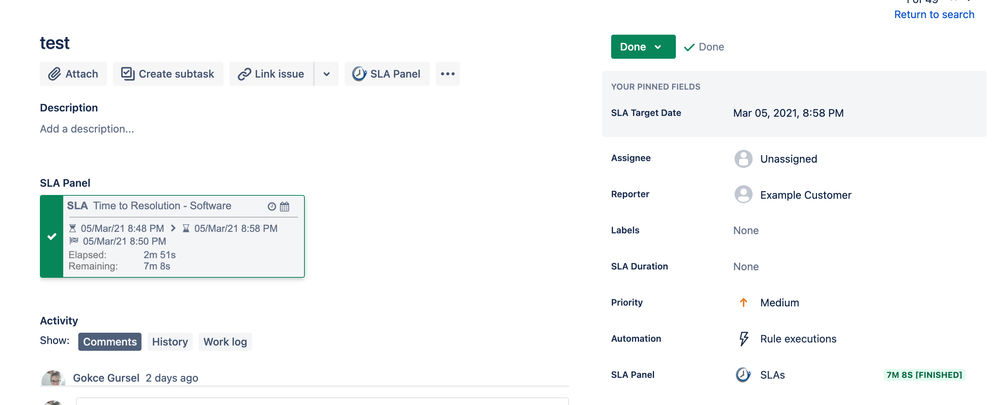Click the Link issue button
Viewport: 998px width, 405px height.
[272, 74]
